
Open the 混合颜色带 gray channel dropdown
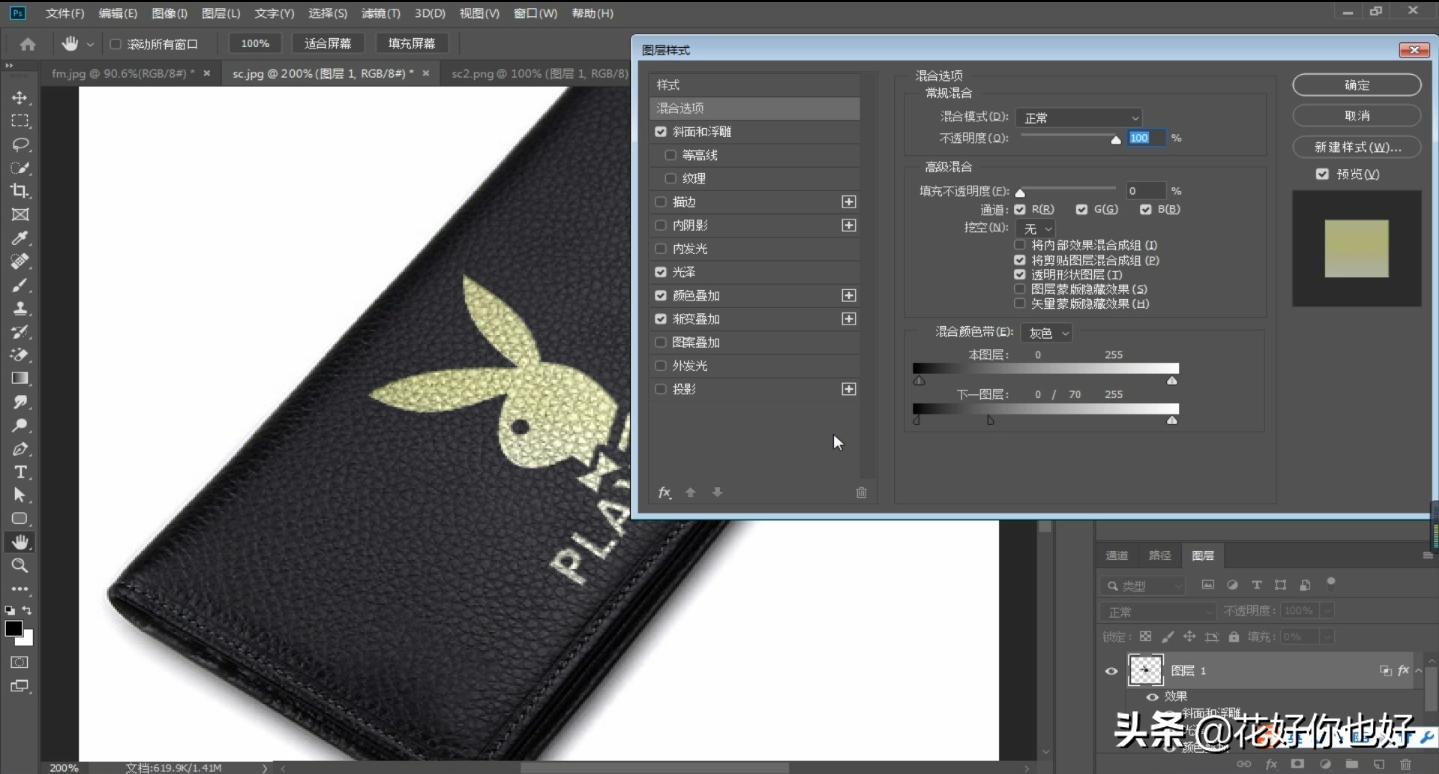pos(1046,331)
